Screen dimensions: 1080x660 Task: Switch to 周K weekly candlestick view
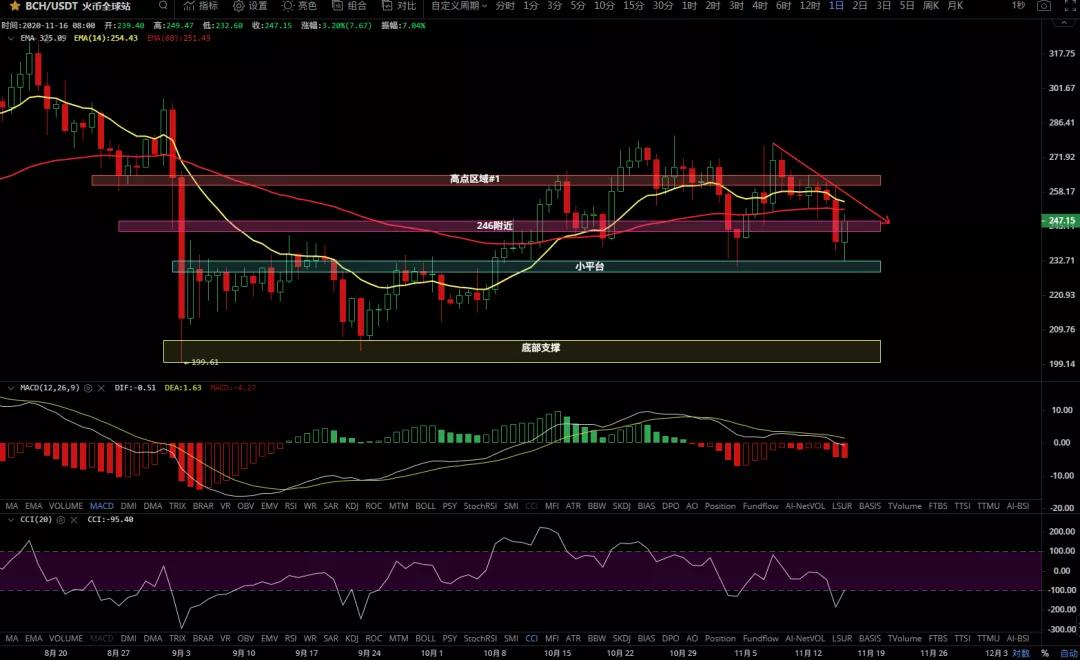pyautogui.click(x=930, y=6)
